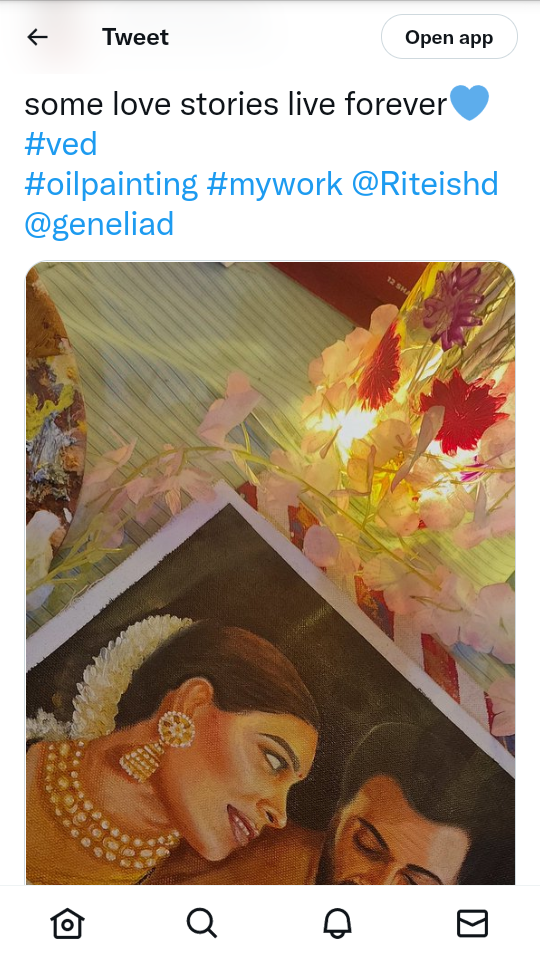Image resolution: width=540 pixels, height=960 pixels.
Task: Open the Notifications bell icon
Action: pos(337,923)
